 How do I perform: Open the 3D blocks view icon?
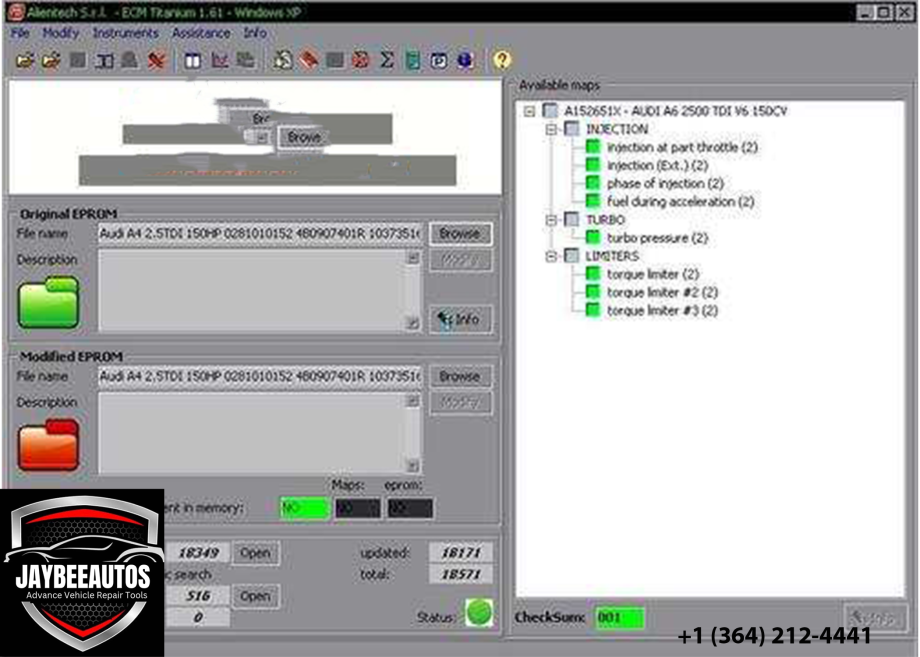coord(245,60)
